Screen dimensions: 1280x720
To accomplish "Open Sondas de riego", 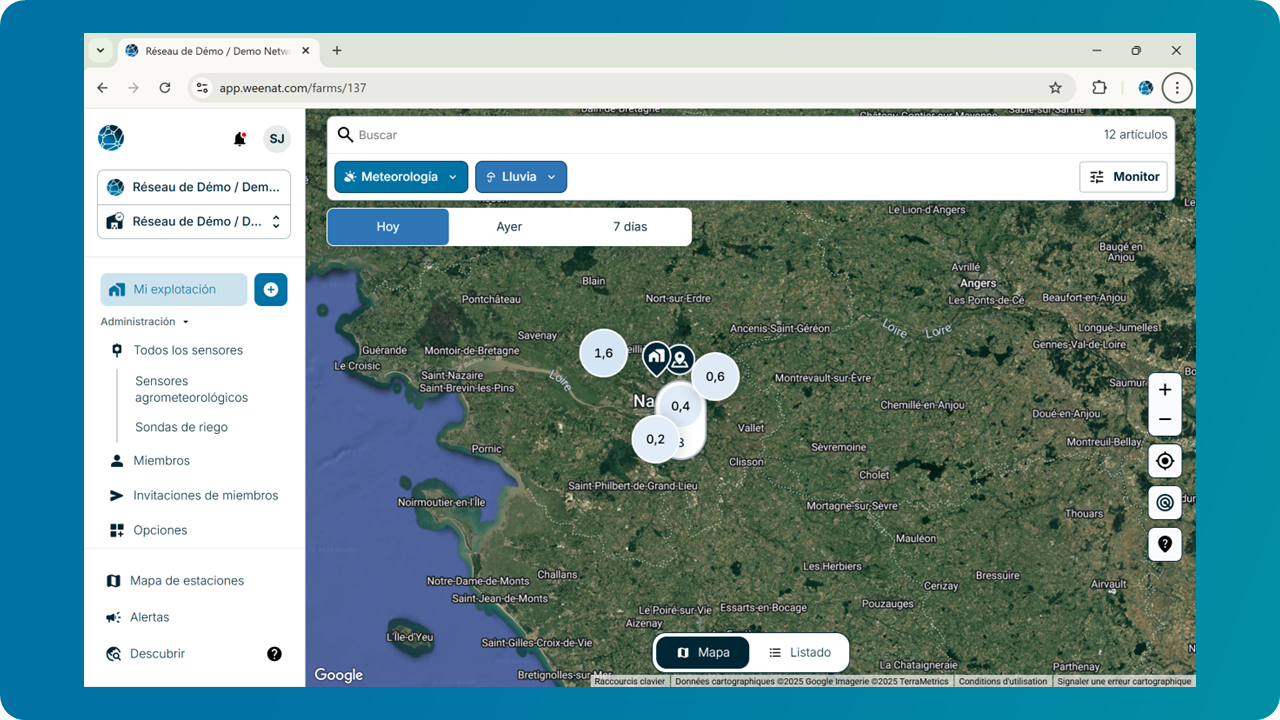I will [x=182, y=427].
